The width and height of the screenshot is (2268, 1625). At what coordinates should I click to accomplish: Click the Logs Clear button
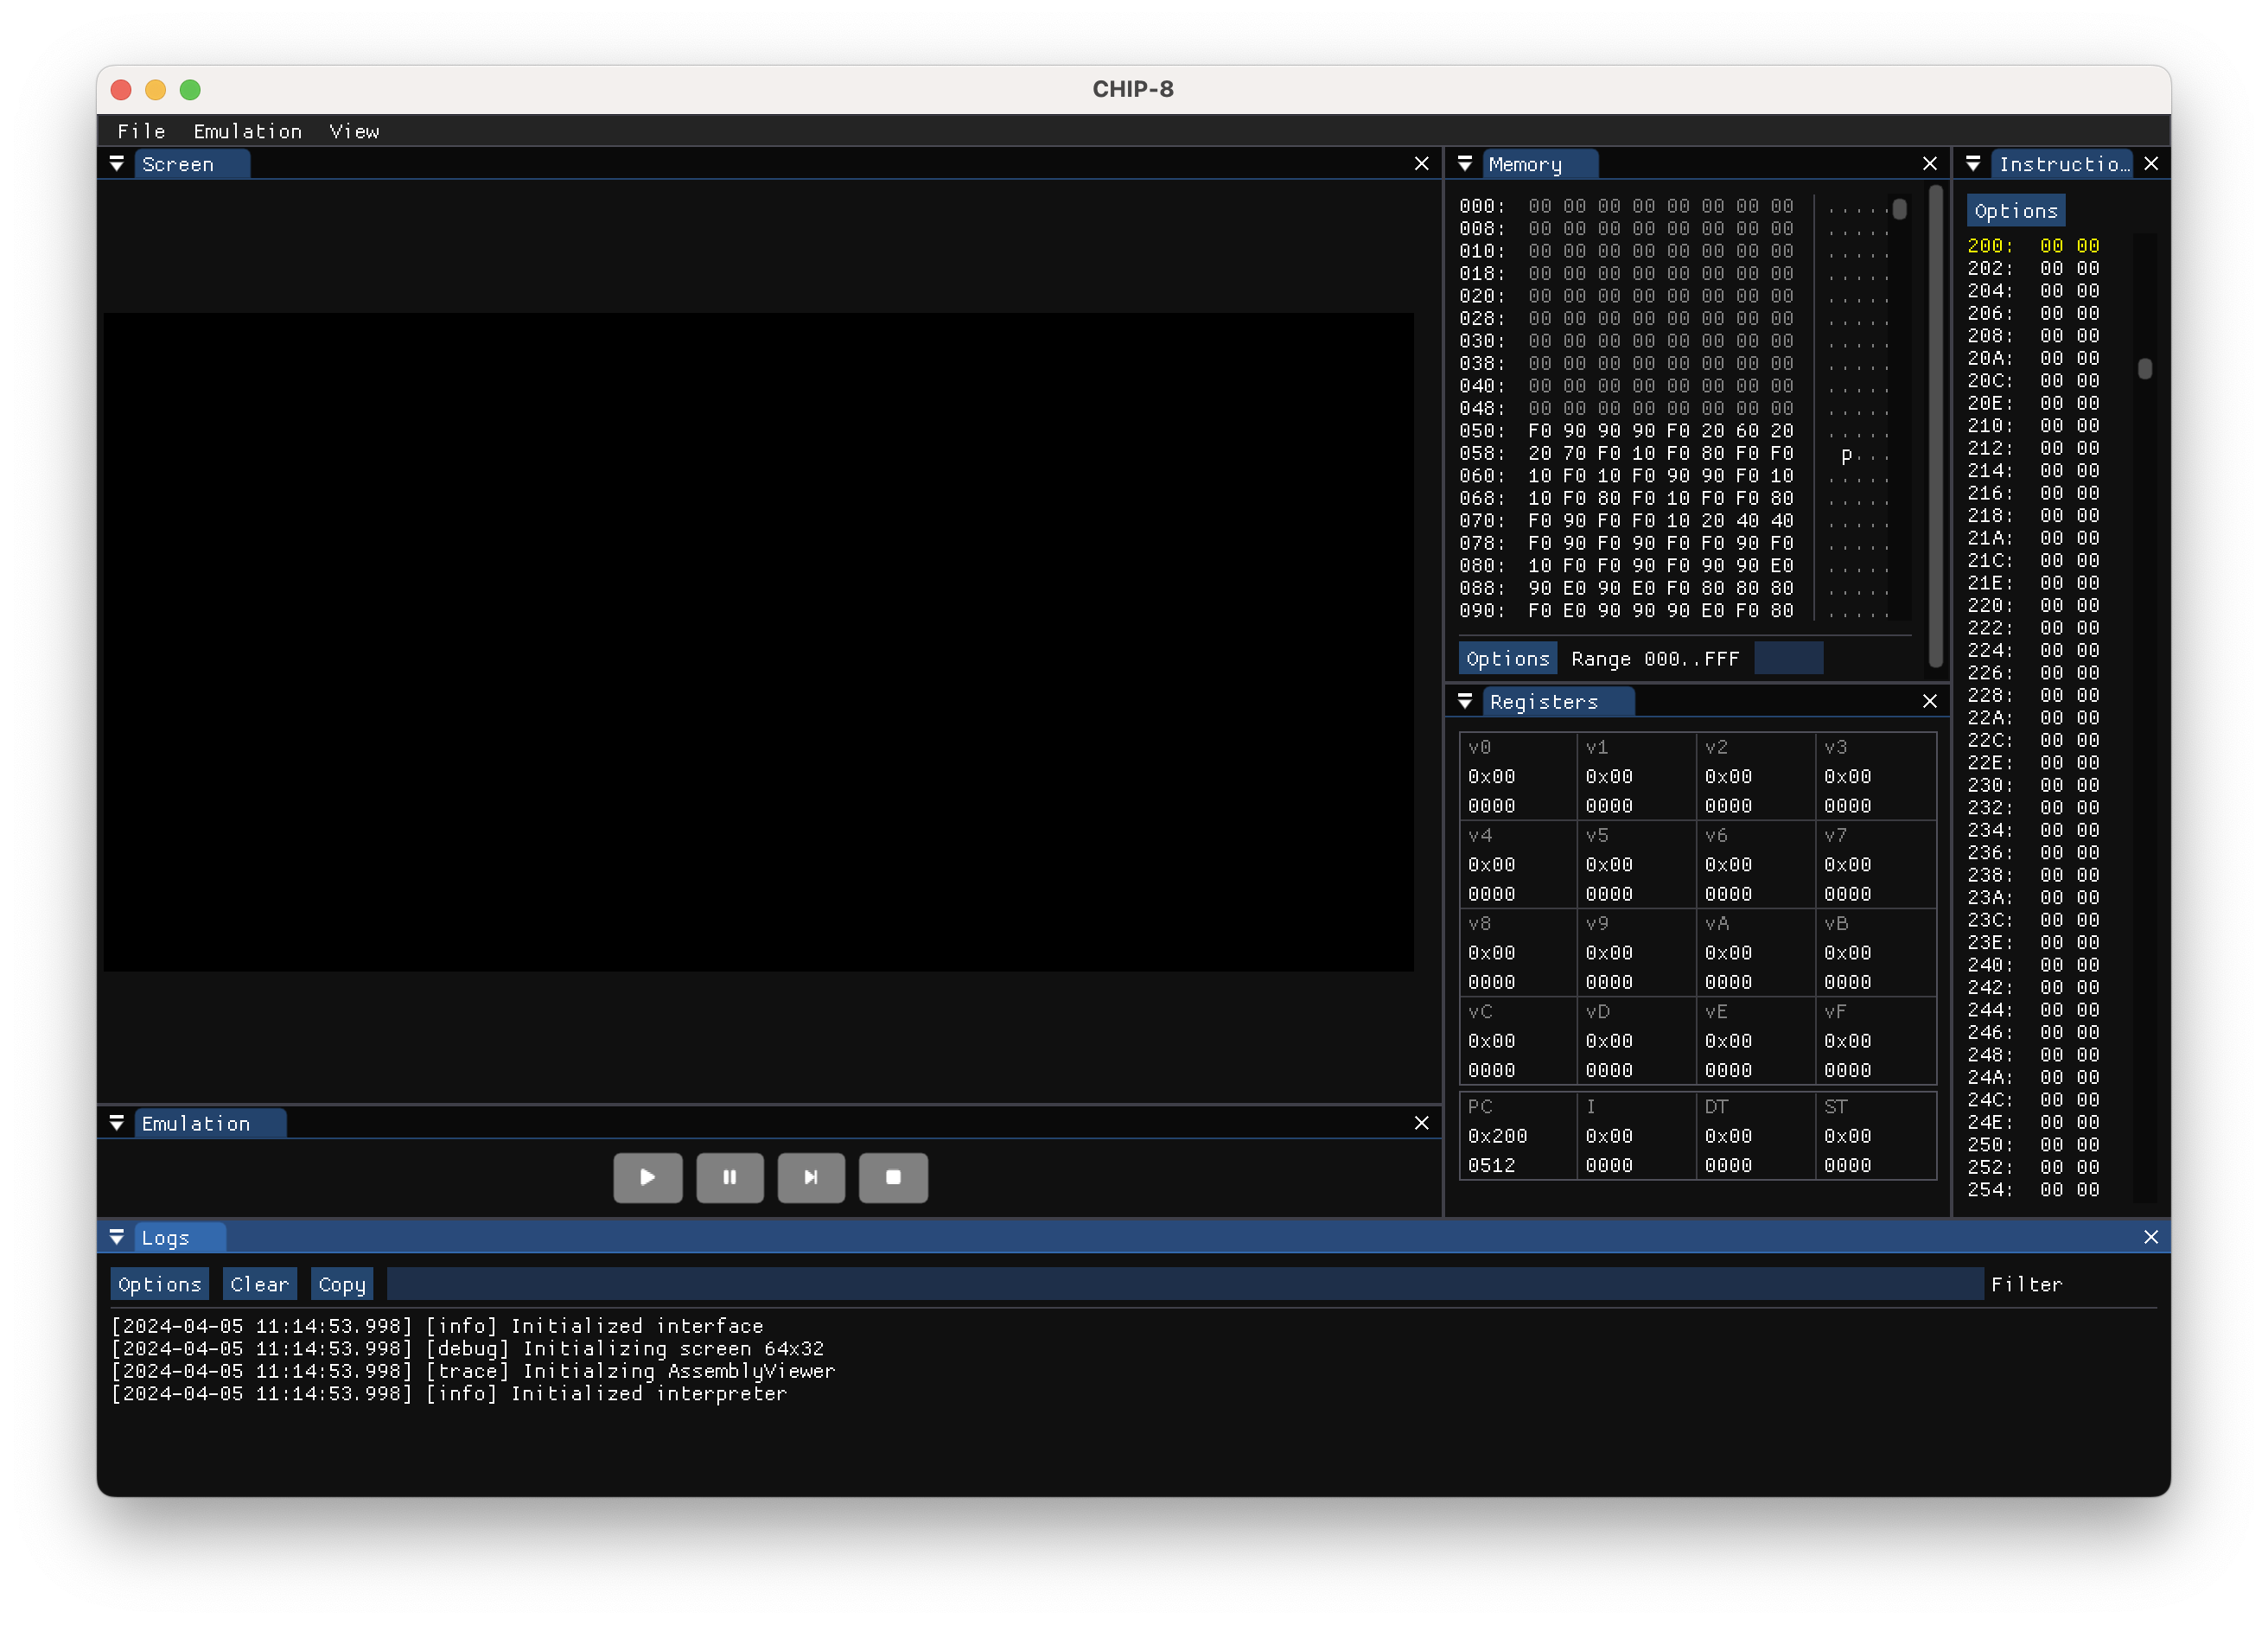258,1284
